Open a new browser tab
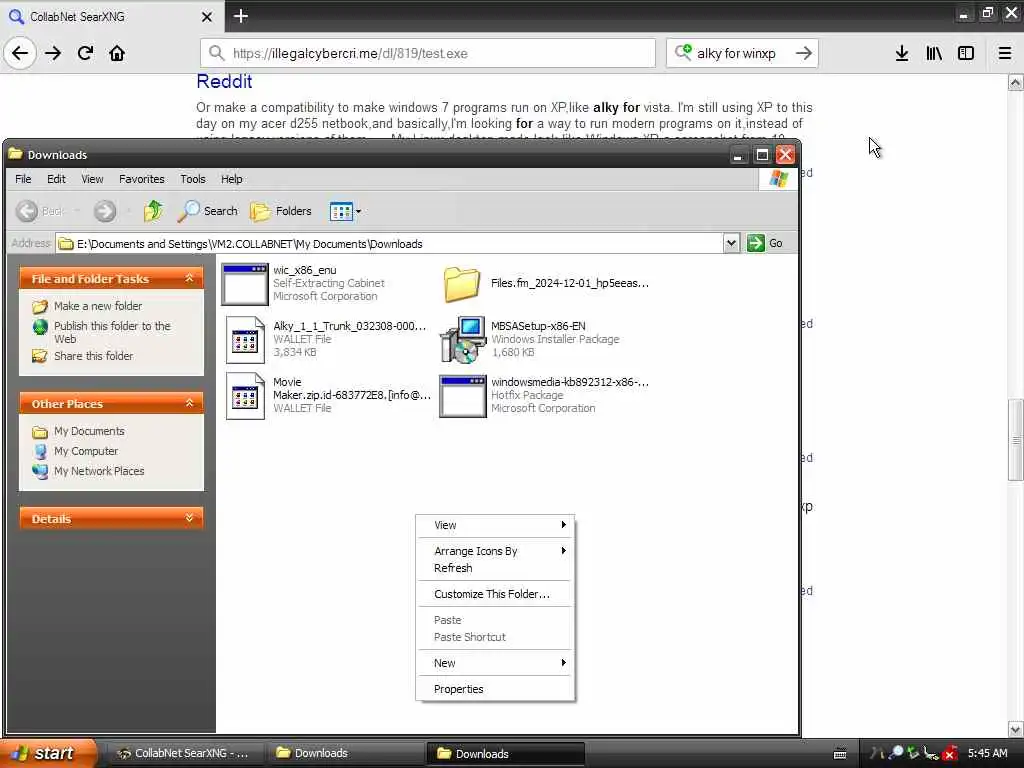Image resolution: width=1024 pixels, height=768 pixels. [x=240, y=16]
